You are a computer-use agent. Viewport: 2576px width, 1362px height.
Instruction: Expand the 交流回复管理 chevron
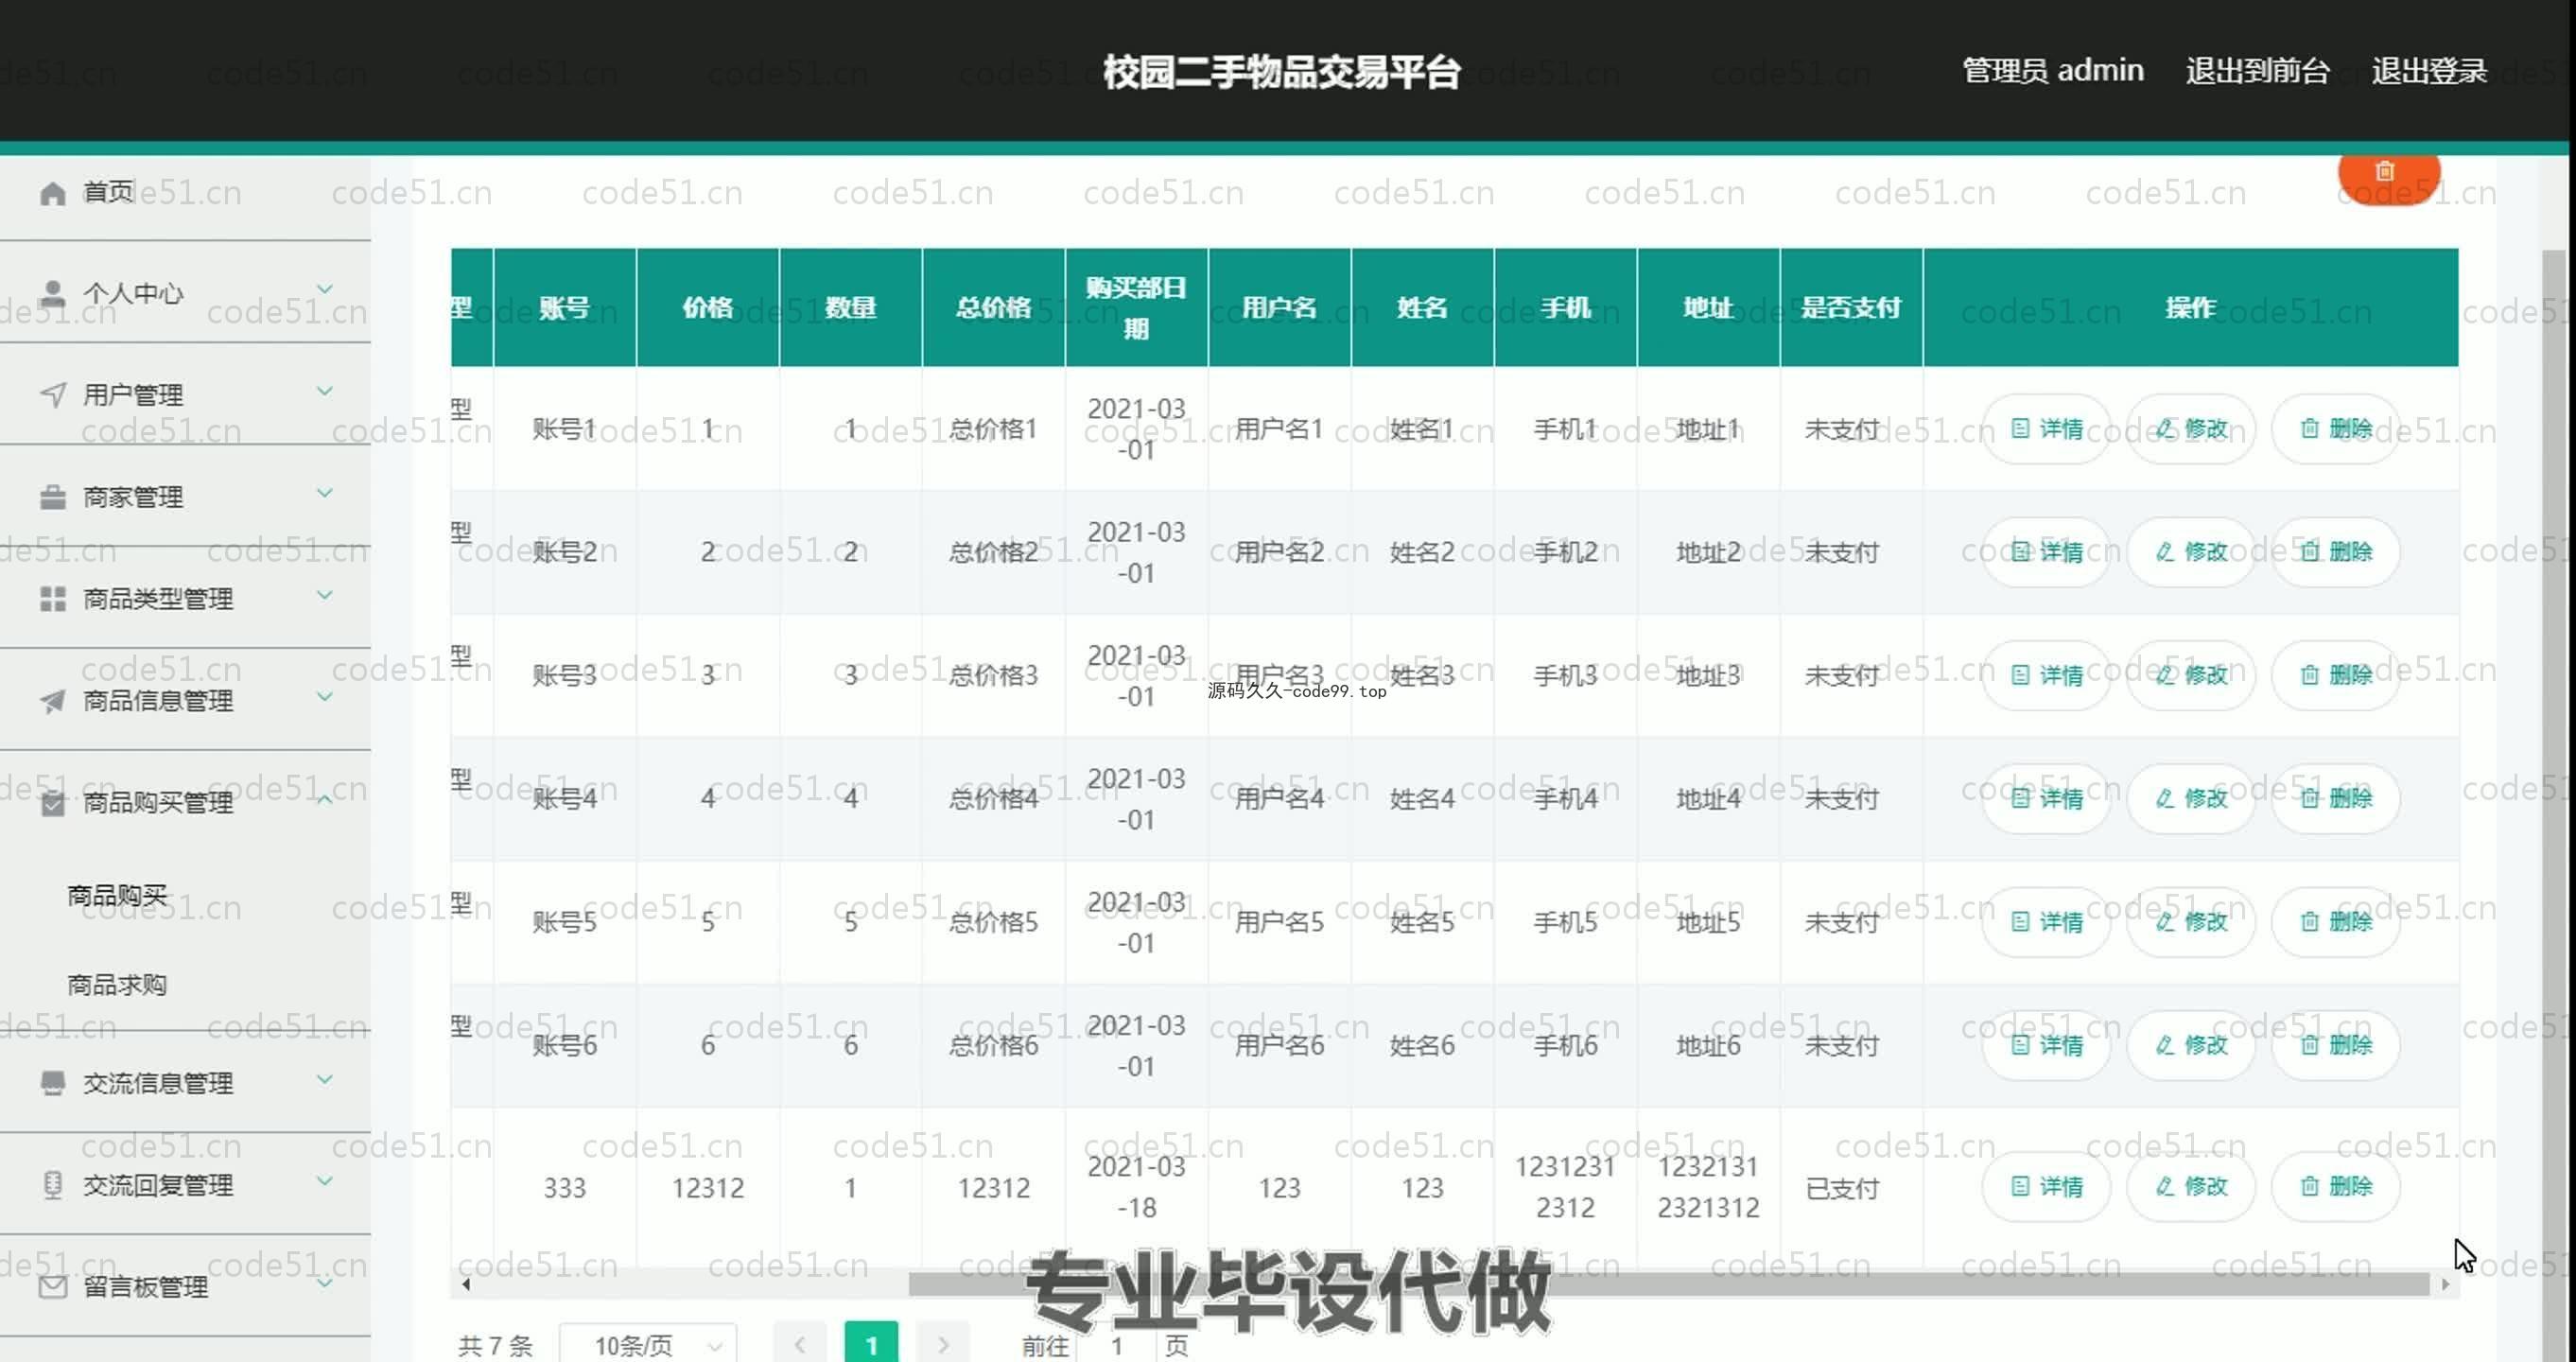click(x=325, y=1181)
